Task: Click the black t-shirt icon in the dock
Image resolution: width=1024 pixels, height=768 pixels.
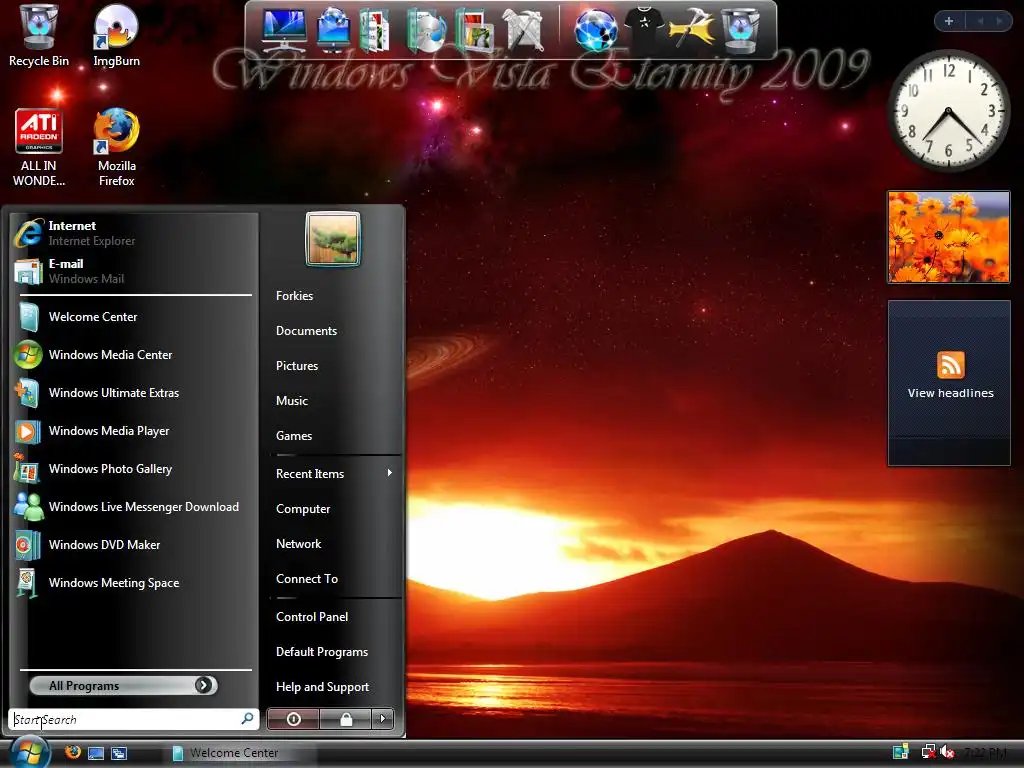Action: (x=643, y=30)
